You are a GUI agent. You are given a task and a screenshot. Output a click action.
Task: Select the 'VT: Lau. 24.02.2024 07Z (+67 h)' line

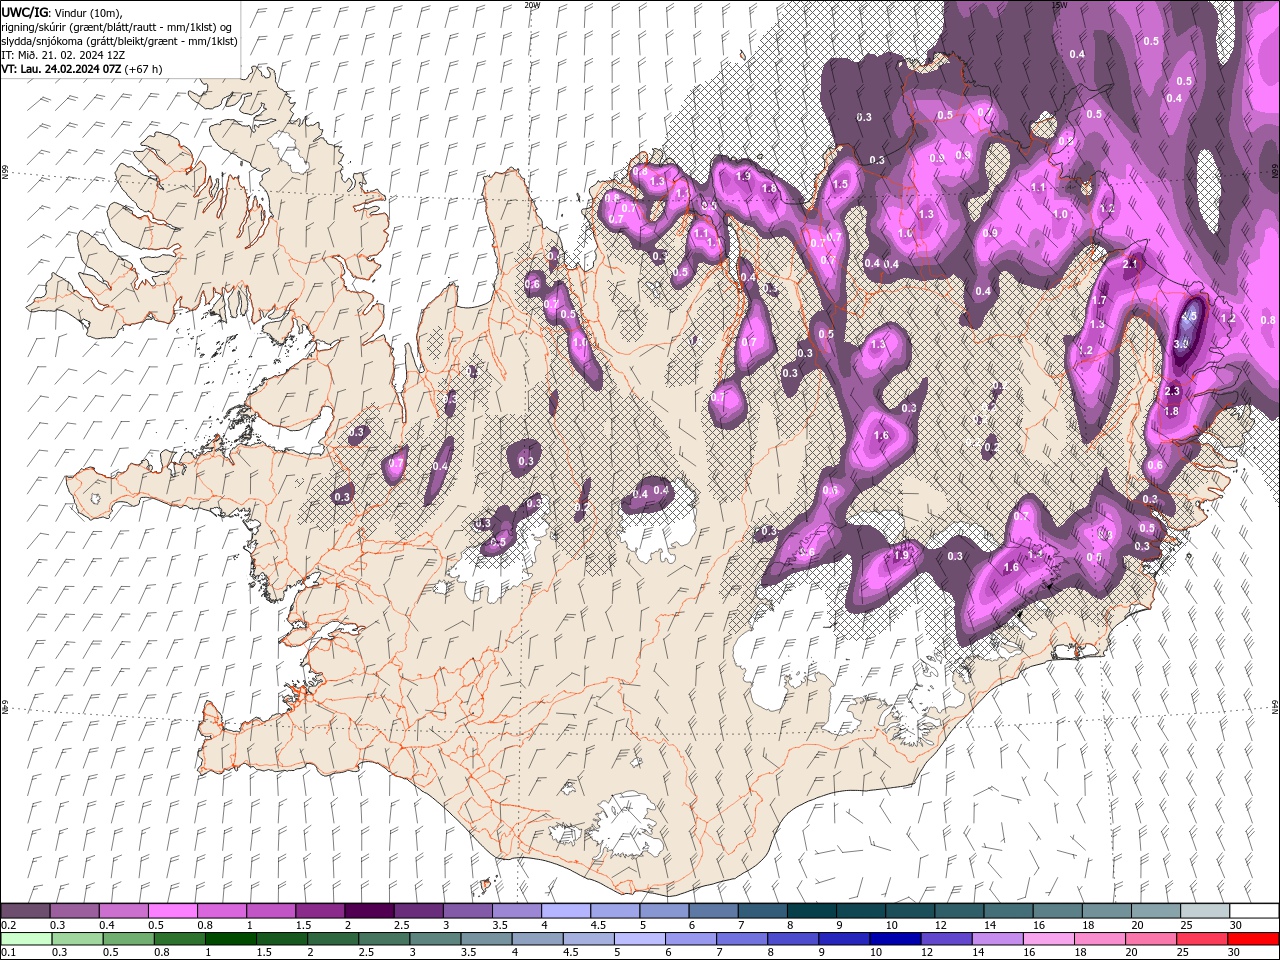coord(82,69)
